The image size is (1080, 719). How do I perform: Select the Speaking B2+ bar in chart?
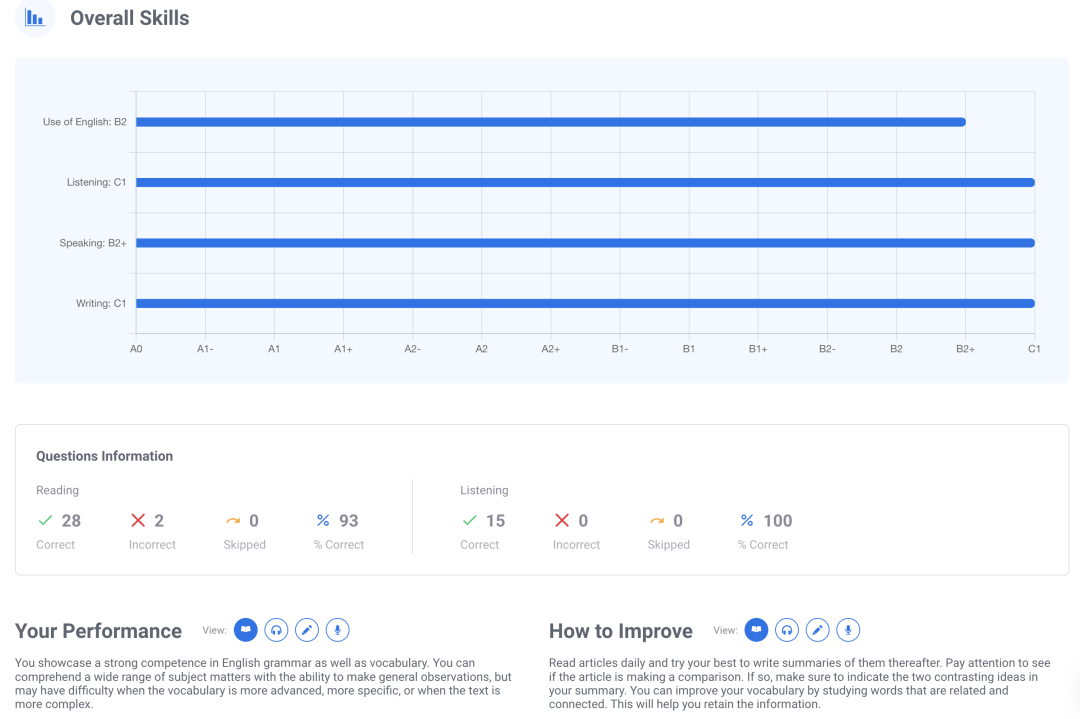pyautogui.click(x=585, y=243)
